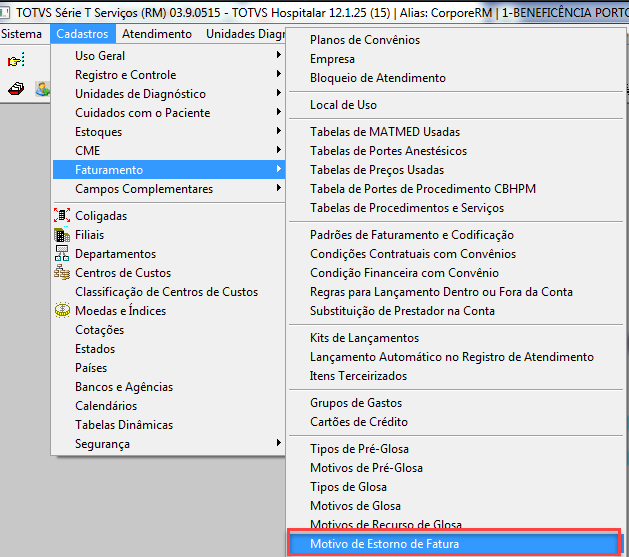Click the Filiais building icon

click(x=62, y=235)
